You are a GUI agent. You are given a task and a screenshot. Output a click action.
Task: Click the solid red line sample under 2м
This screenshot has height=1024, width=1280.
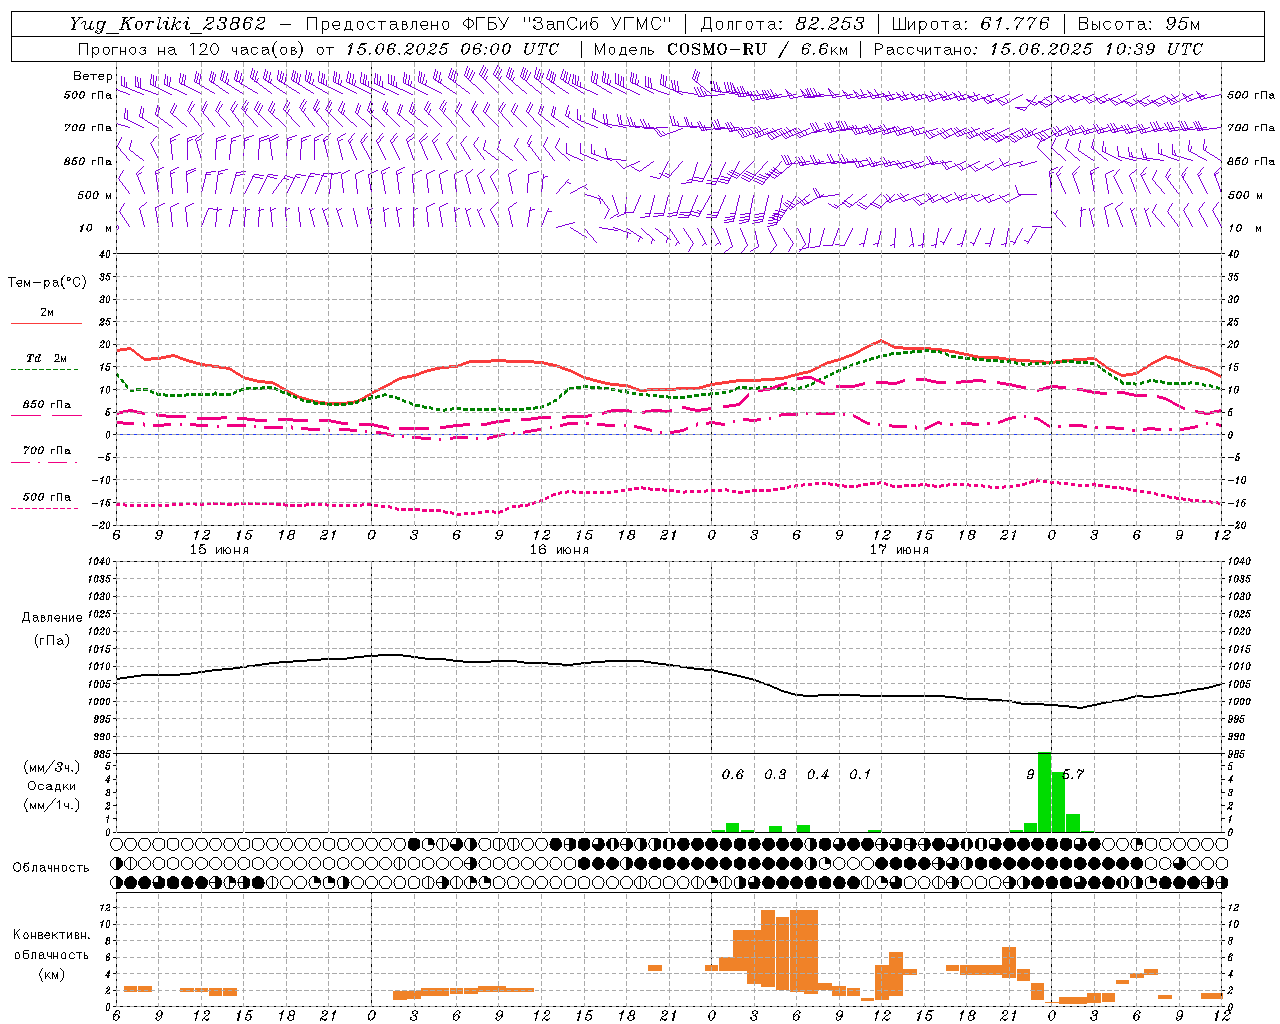(x=47, y=324)
